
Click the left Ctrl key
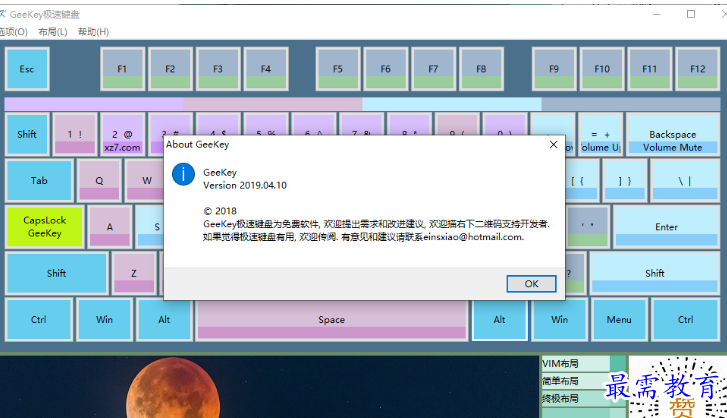coord(39,320)
